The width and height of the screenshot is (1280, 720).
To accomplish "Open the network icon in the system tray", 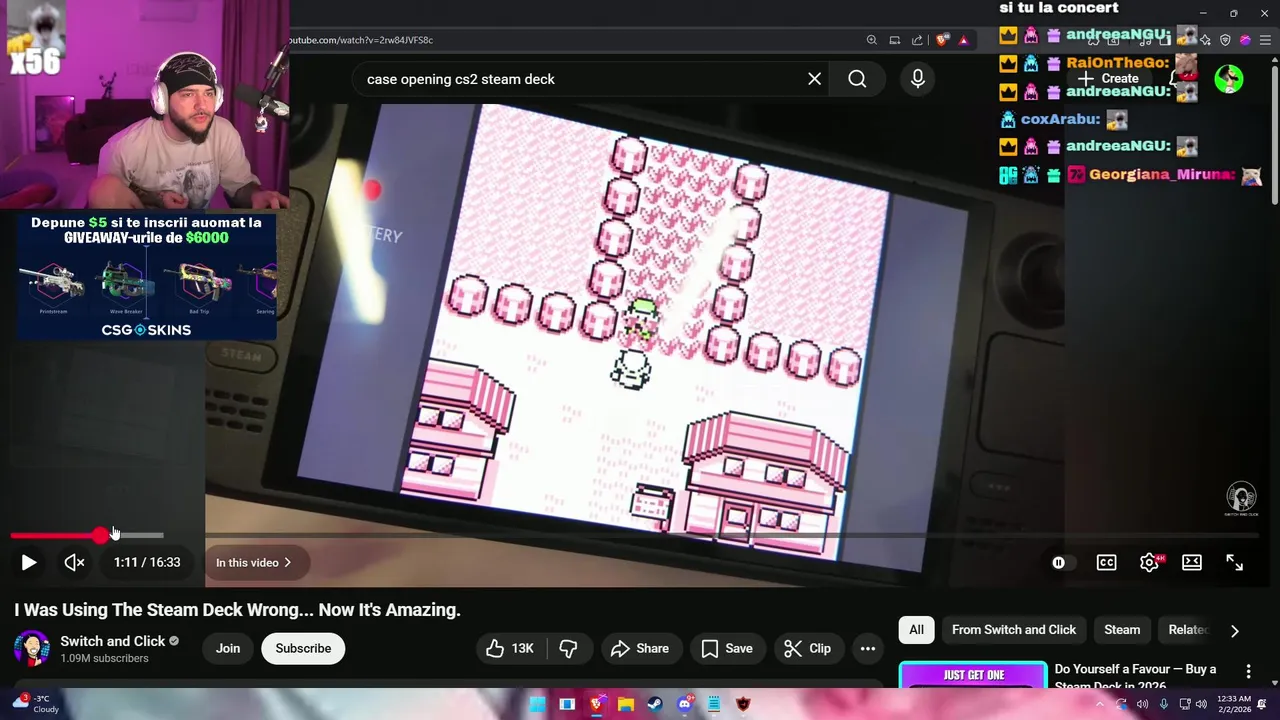I will coord(1185,704).
